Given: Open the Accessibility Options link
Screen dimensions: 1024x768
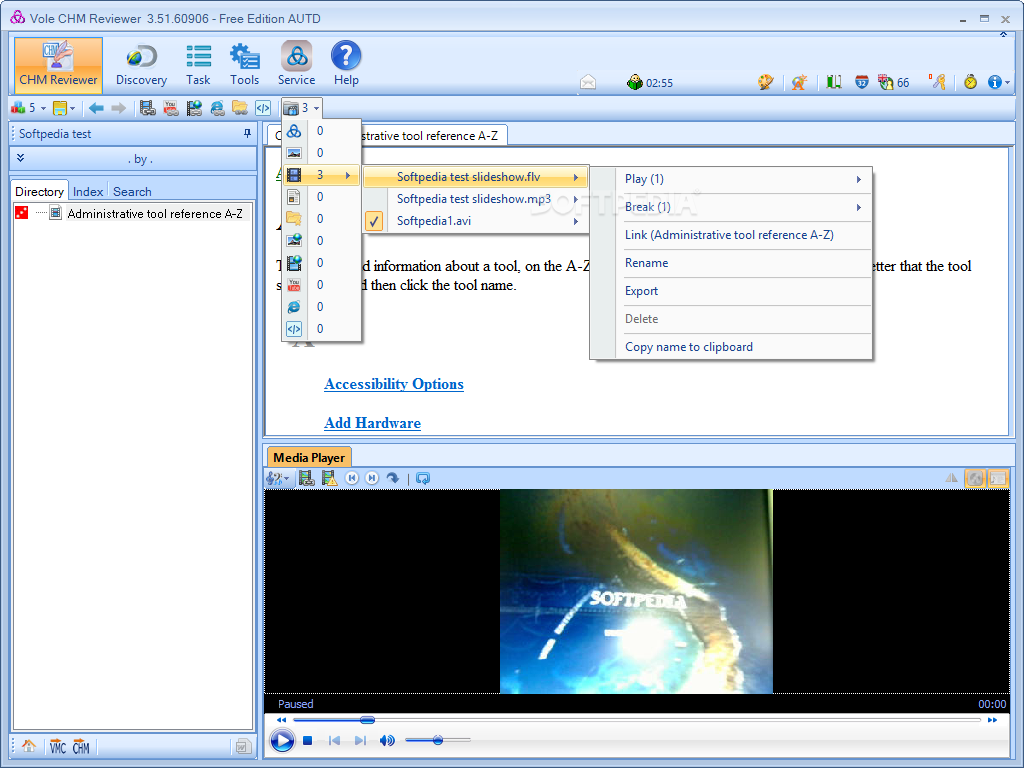Looking at the screenshot, I should coord(394,384).
